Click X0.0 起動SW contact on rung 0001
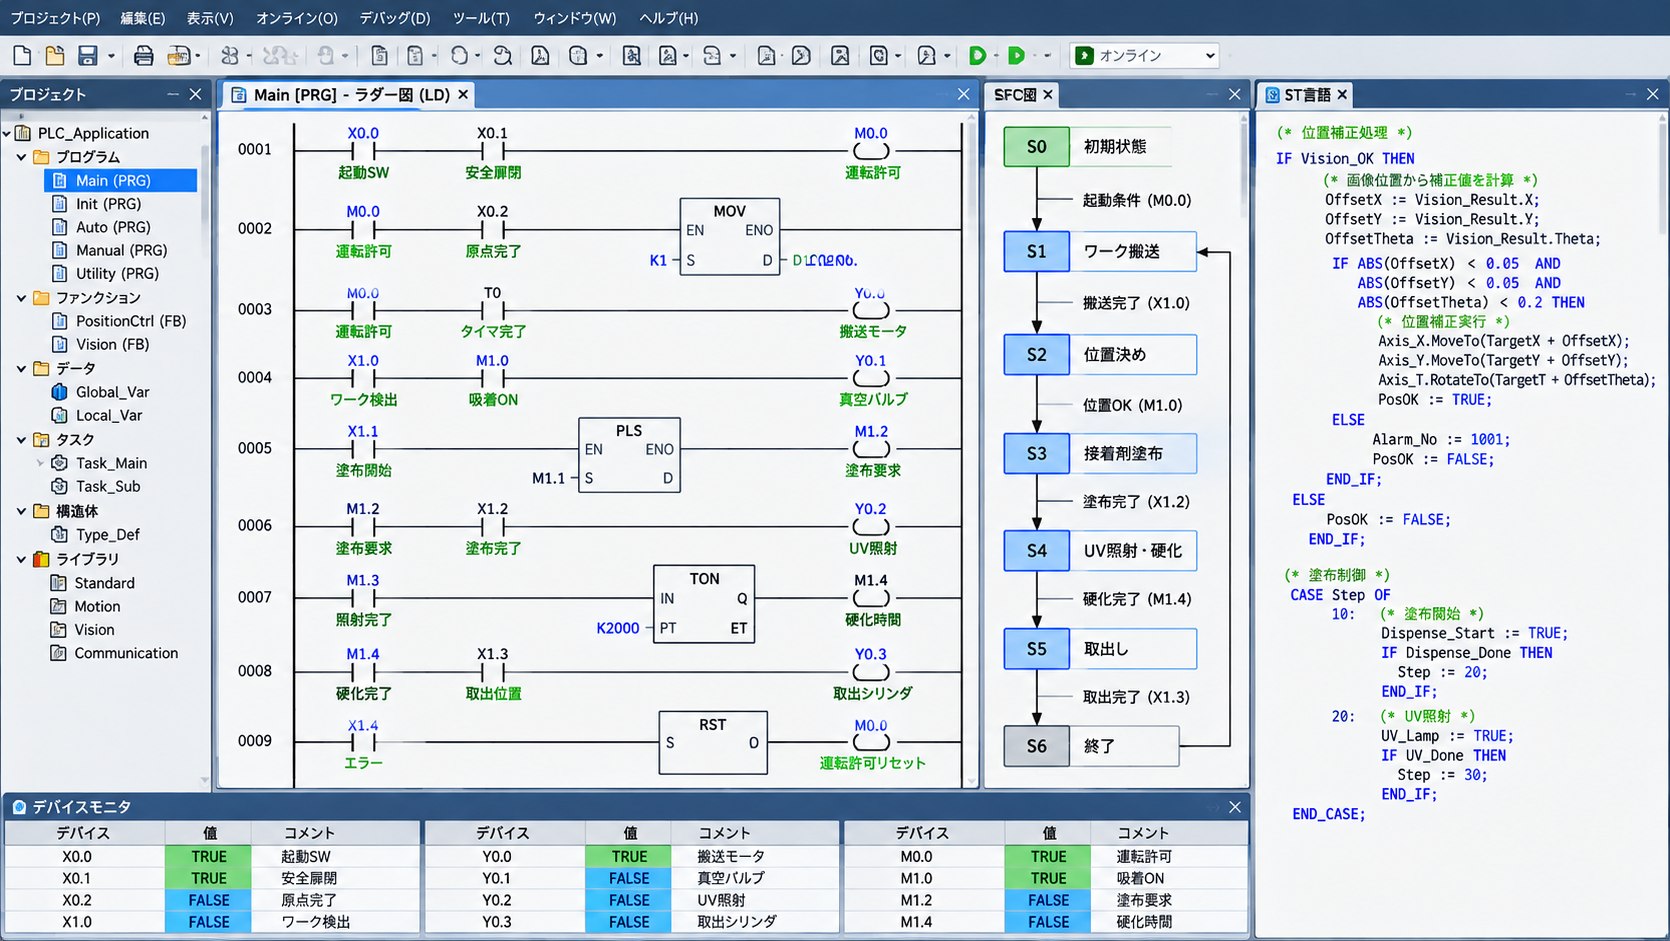 point(363,151)
